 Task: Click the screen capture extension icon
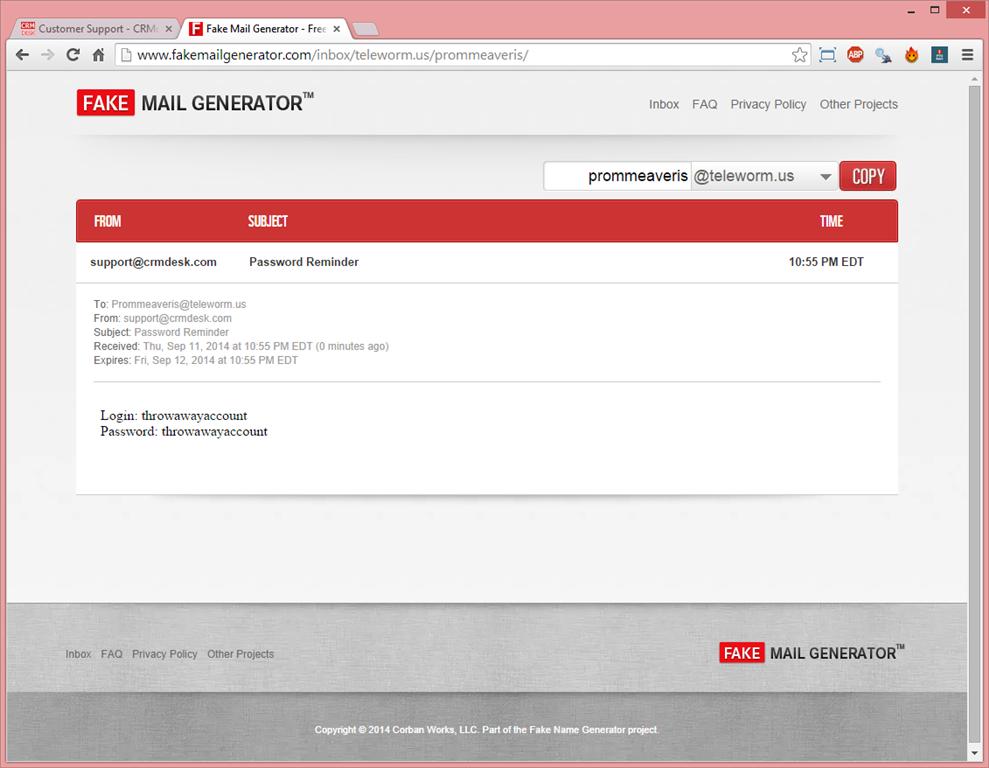pos(827,55)
